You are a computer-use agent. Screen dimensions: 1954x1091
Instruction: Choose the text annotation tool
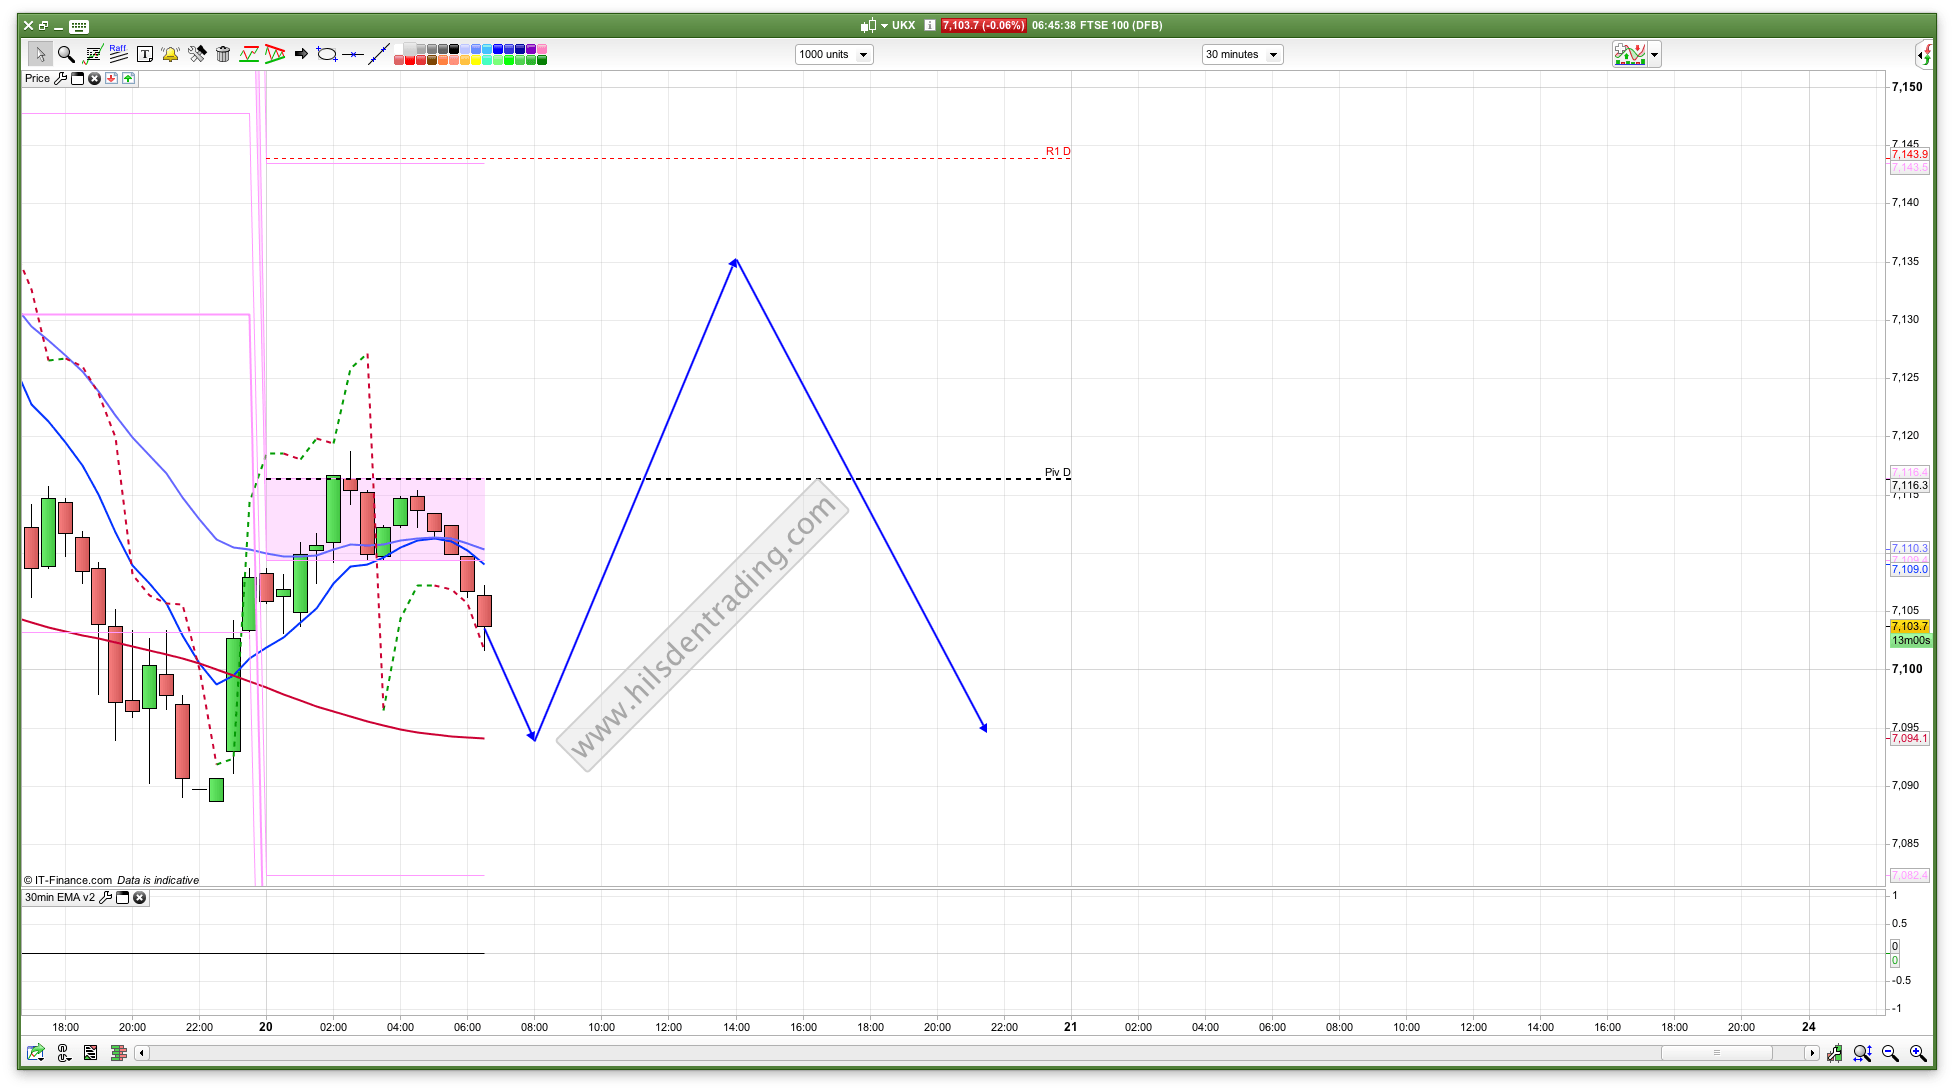tap(144, 54)
